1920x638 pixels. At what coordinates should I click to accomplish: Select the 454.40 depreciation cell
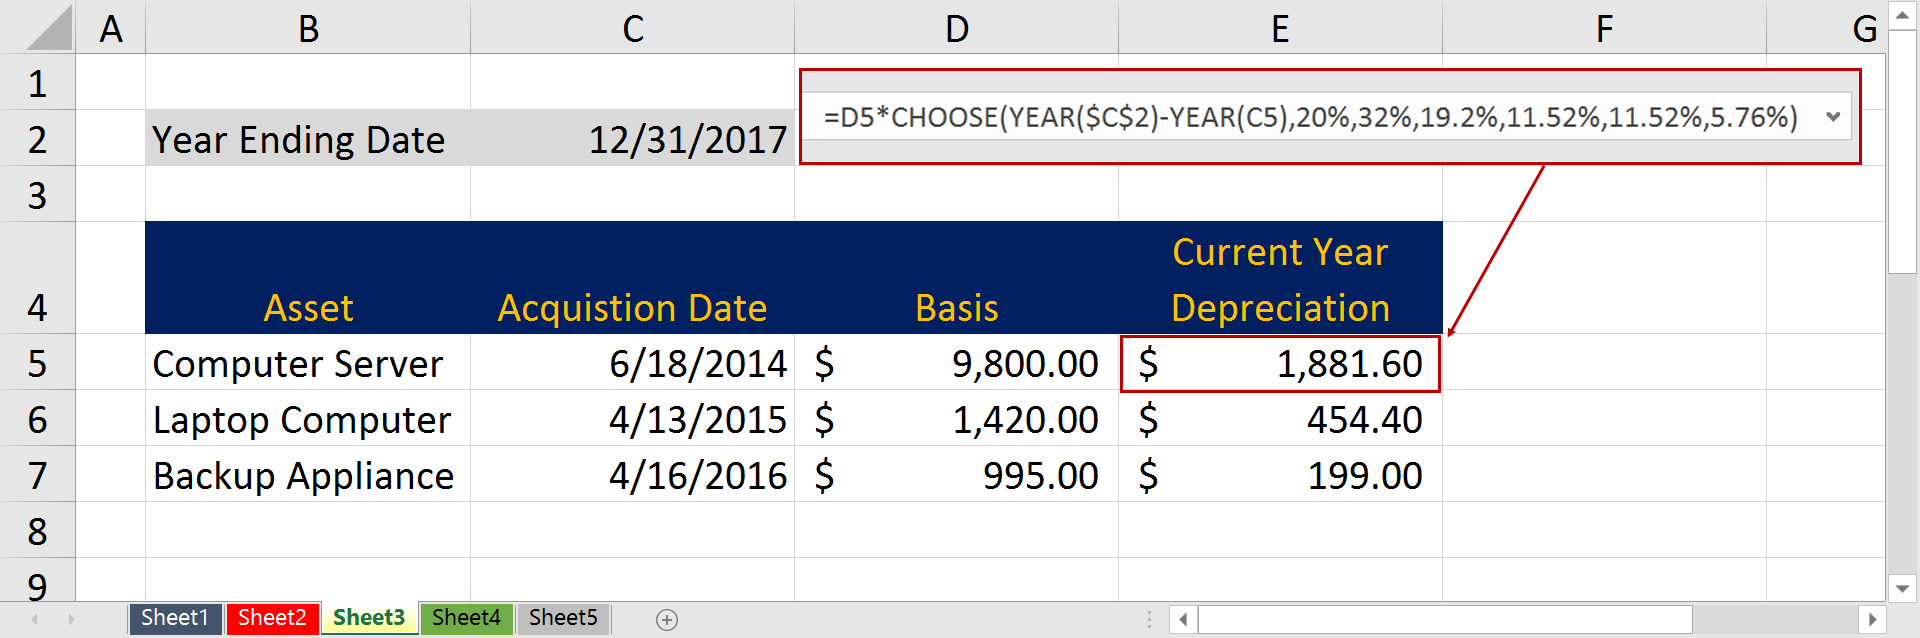(x=1280, y=419)
